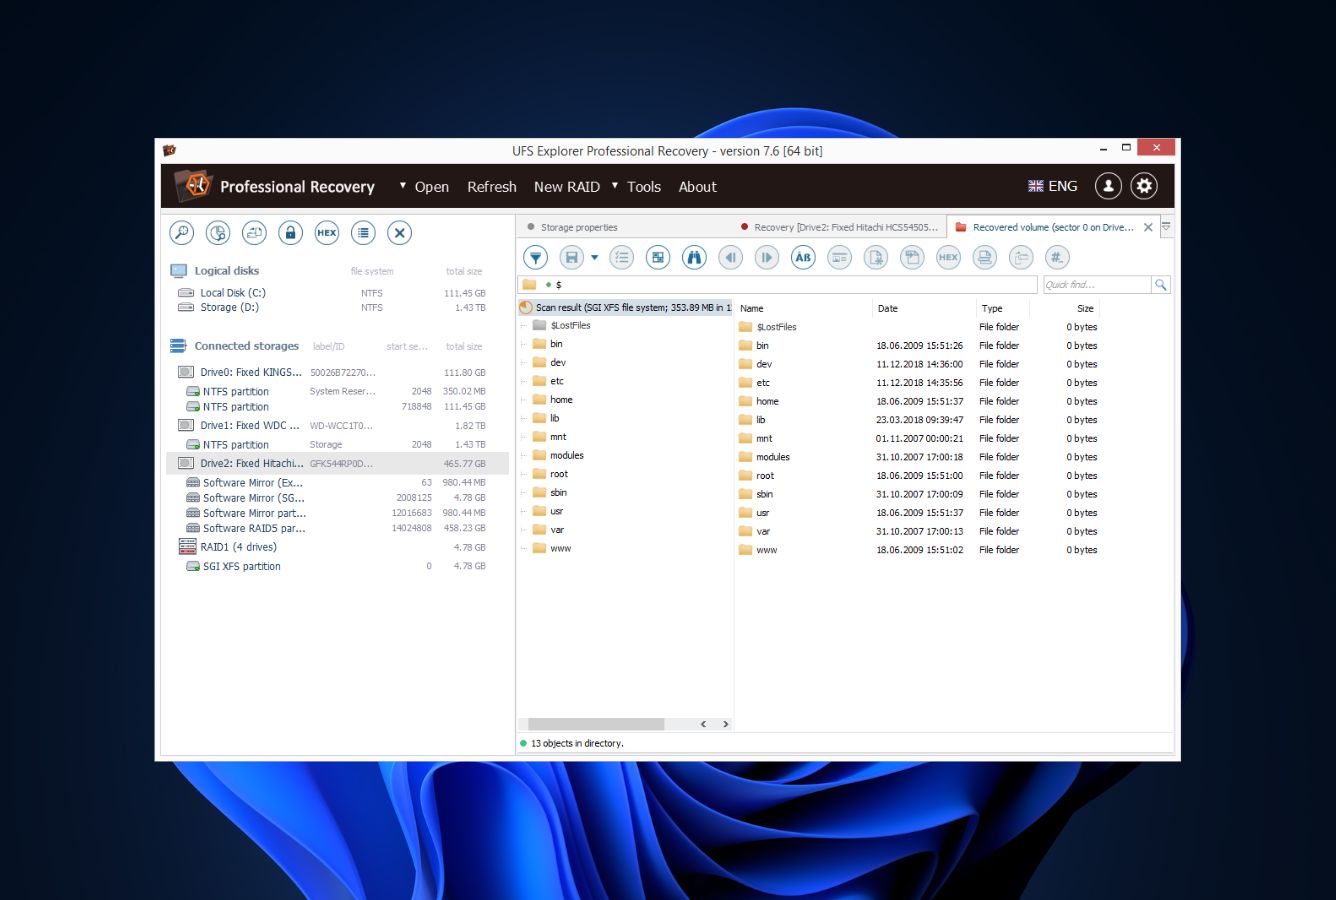Viewport: 1336px width, 900px height.
Task: Click the file preview card icon
Action: [x=840, y=258]
